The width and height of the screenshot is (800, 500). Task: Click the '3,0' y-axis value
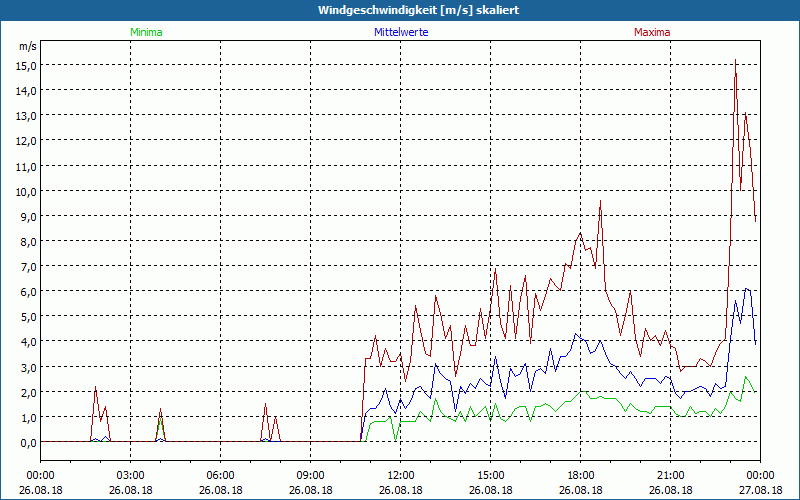(x=28, y=367)
